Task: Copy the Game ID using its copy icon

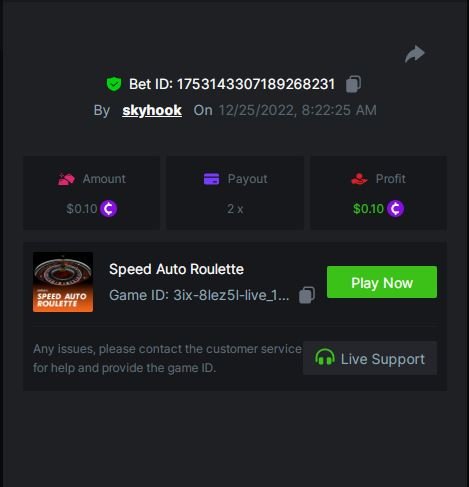Action: [x=307, y=295]
